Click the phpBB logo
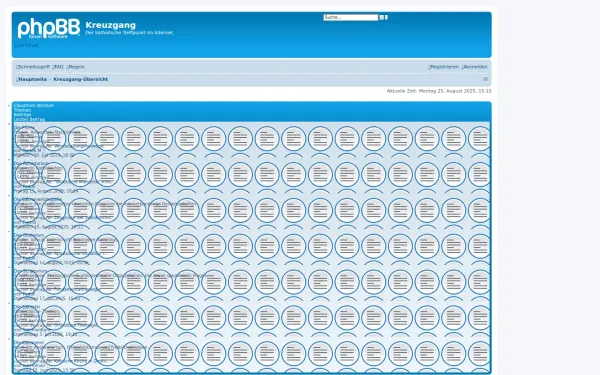The height and width of the screenshot is (375, 600). click(49, 28)
